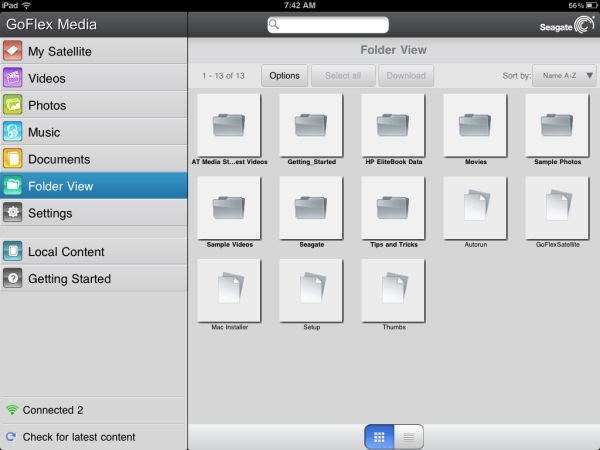
Task: Click the My Satellite sidebar icon
Action: point(13,51)
